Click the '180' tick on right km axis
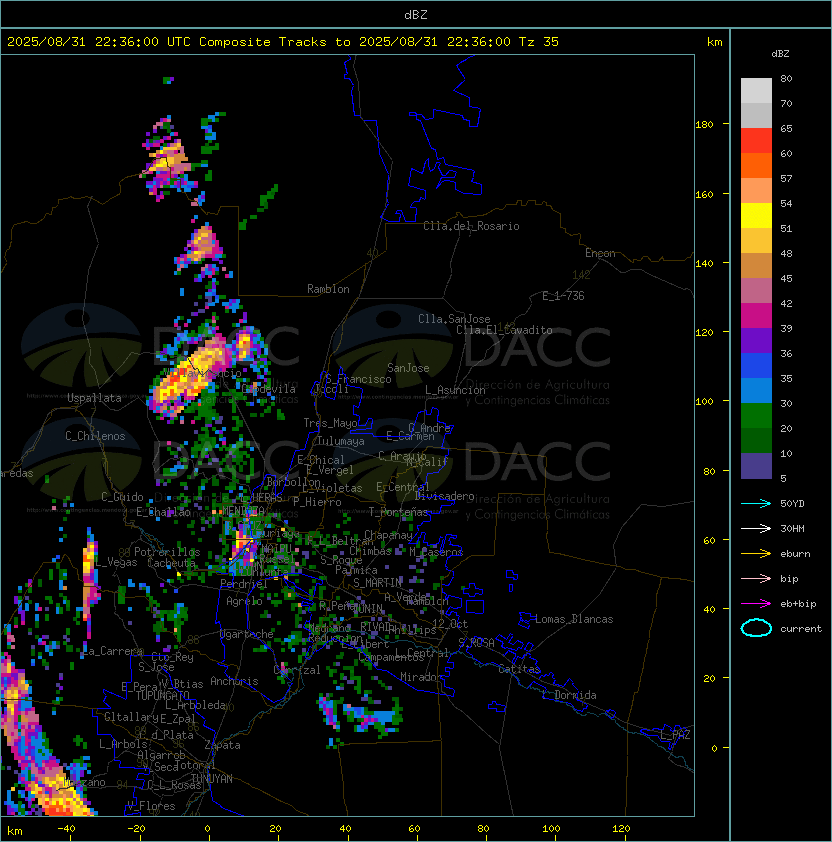The width and height of the screenshot is (832, 842). click(704, 125)
